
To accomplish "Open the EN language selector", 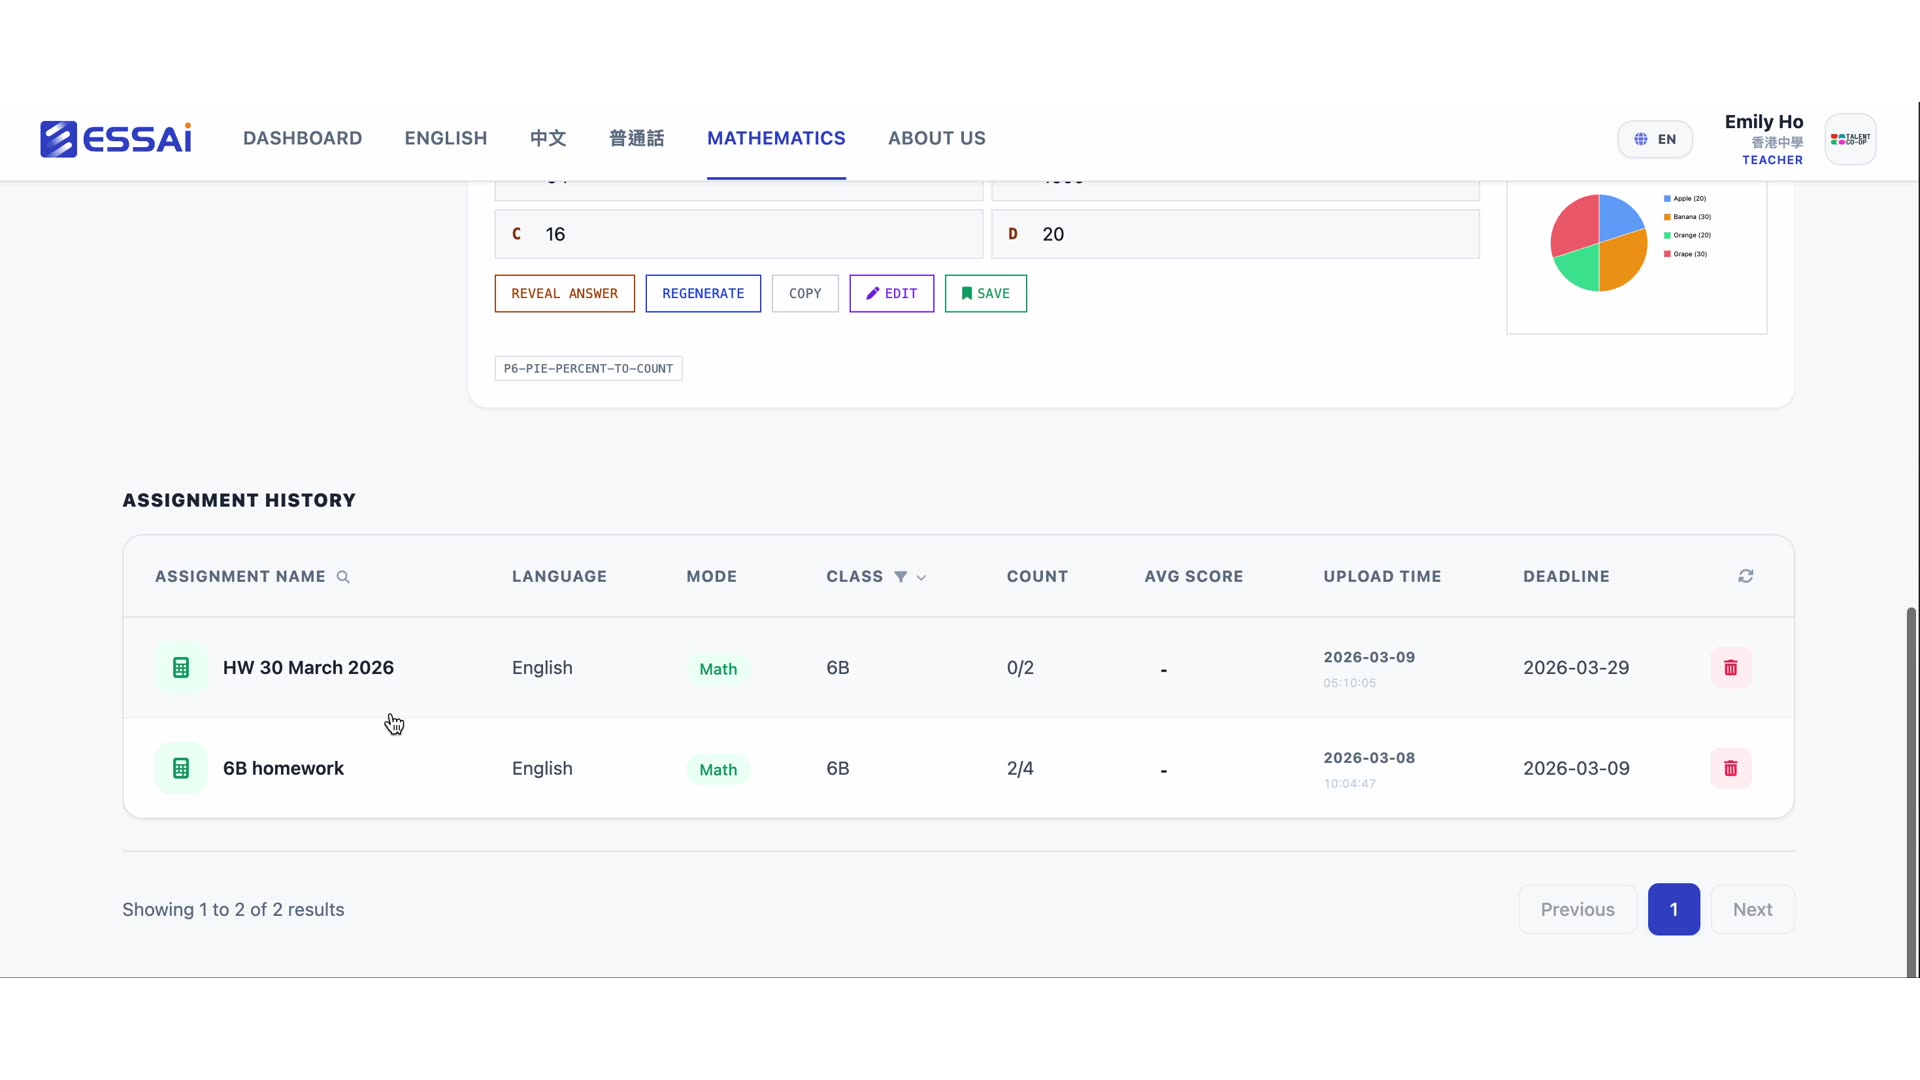I will 1655,139.
